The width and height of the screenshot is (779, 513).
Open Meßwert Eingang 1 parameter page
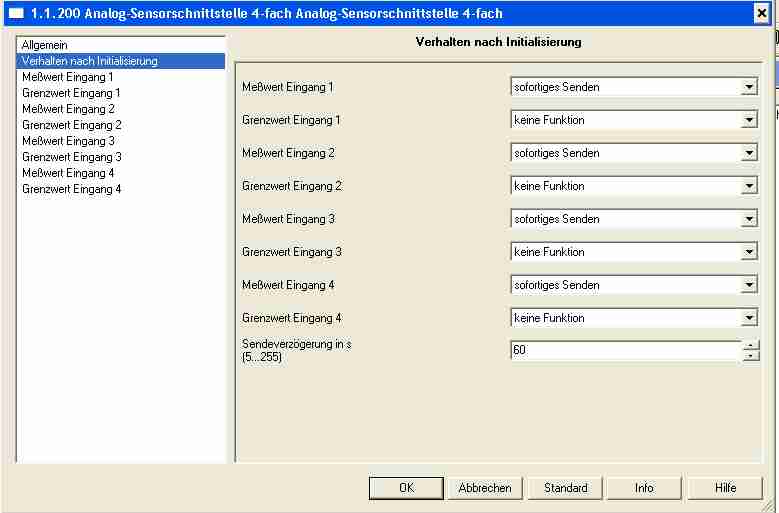(67, 76)
